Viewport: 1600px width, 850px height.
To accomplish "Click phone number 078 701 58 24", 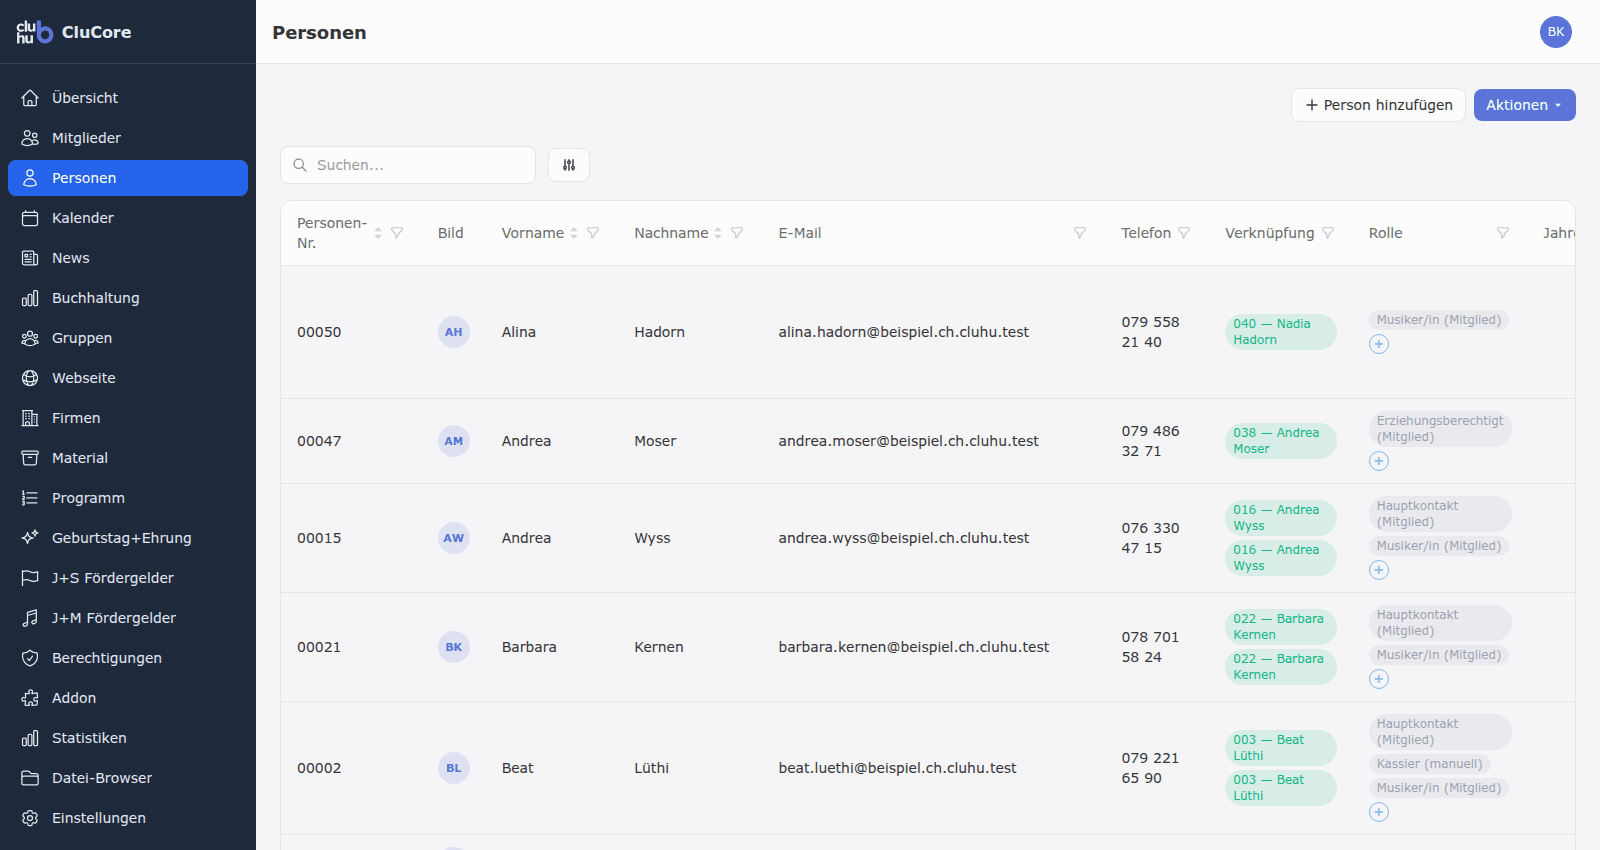I will tap(1150, 647).
